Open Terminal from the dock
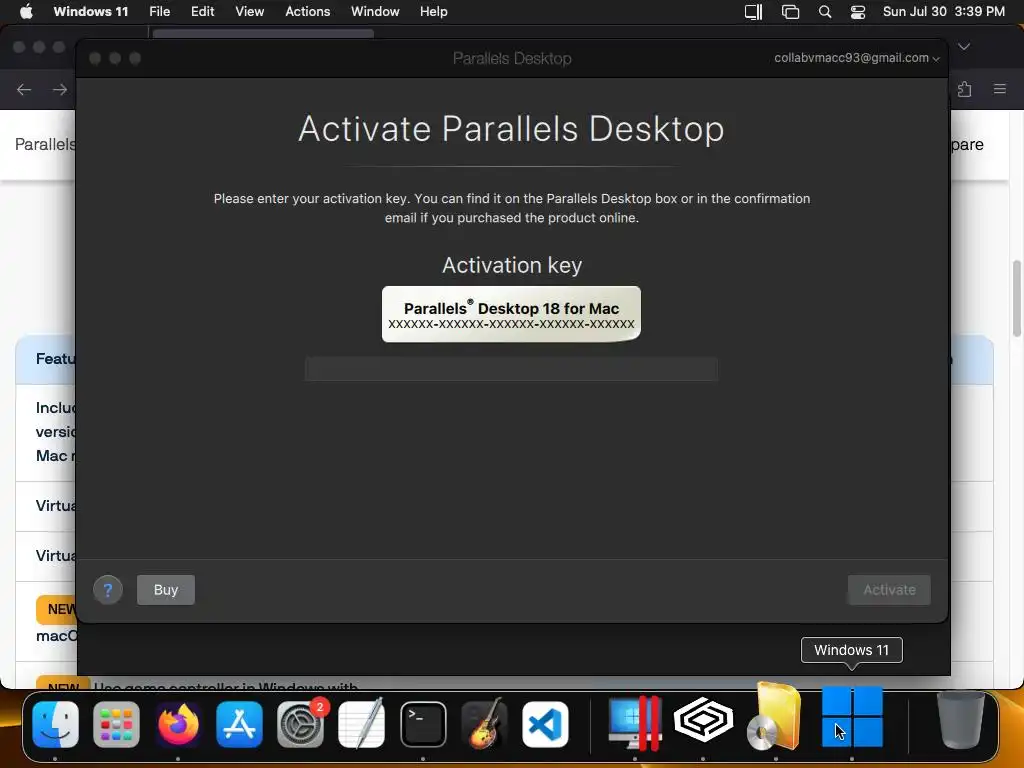The width and height of the screenshot is (1024, 768). (x=423, y=724)
